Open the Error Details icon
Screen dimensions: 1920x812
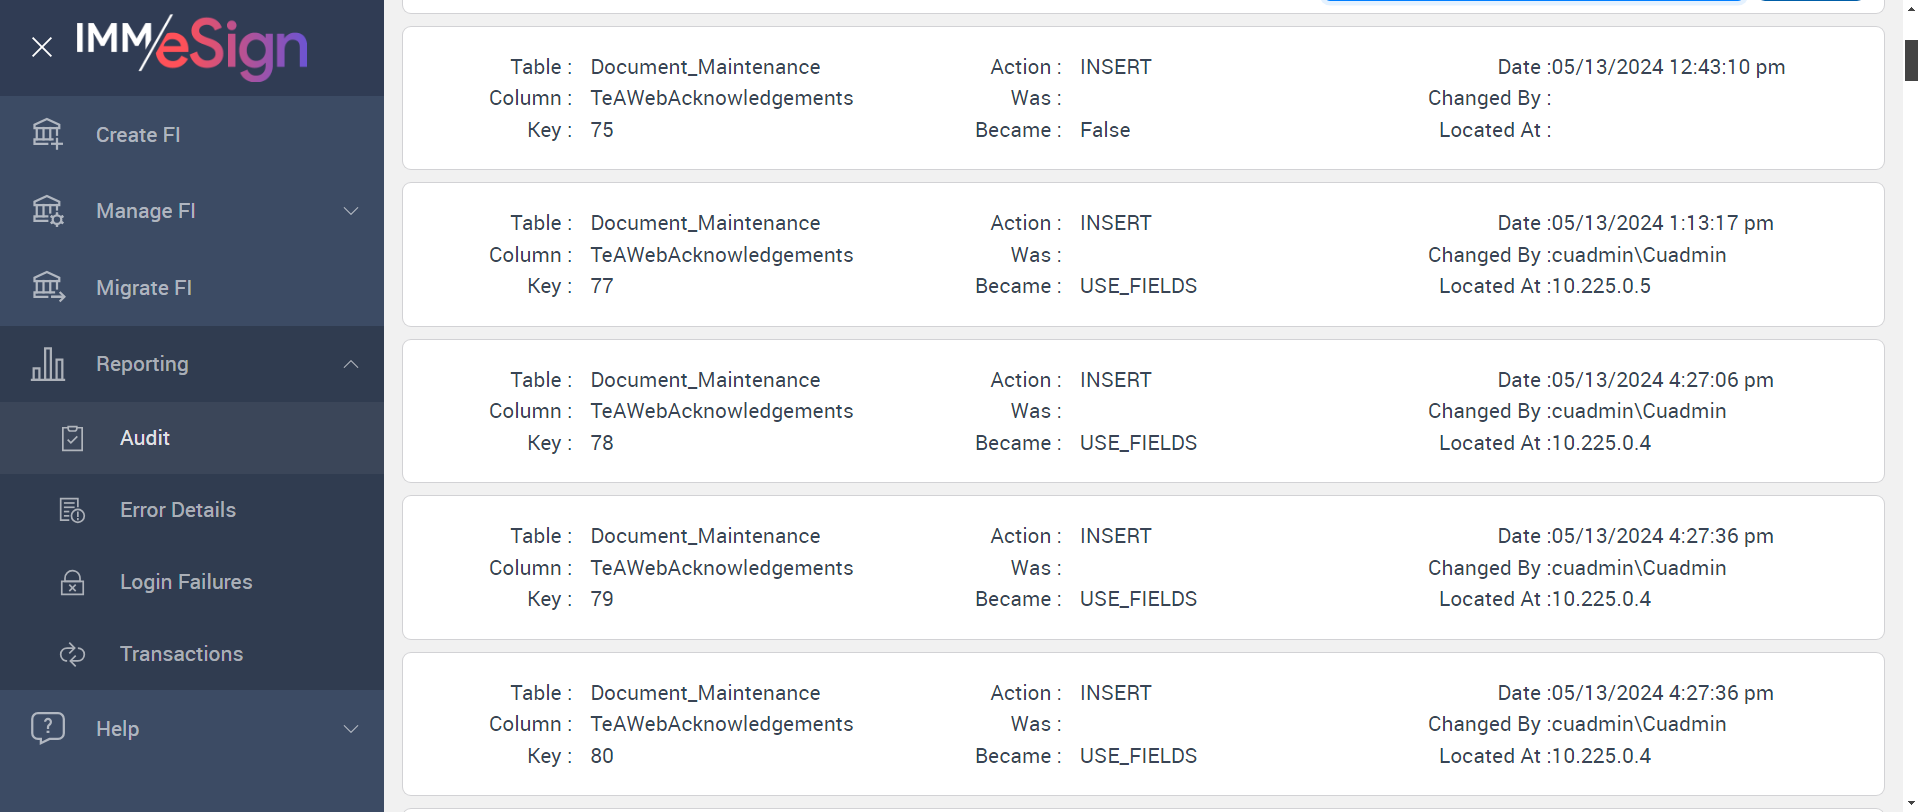click(72, 510)
